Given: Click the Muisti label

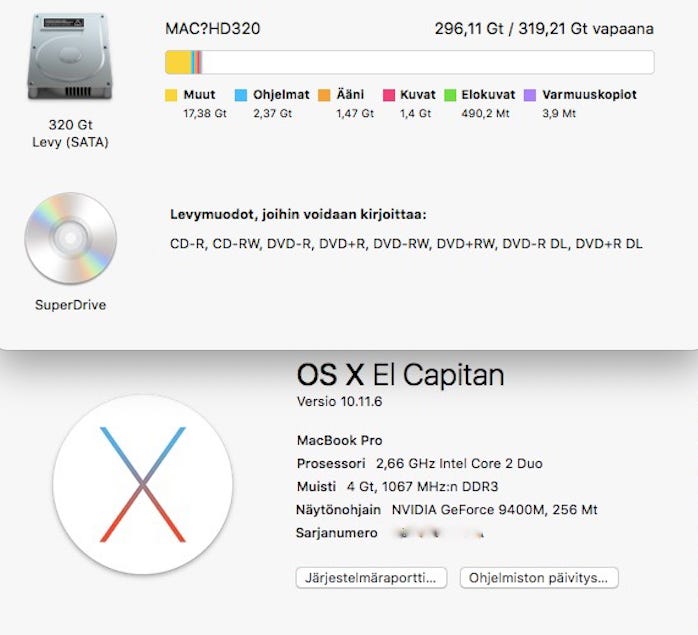Looking at the screenshot, I should (316, 487).
